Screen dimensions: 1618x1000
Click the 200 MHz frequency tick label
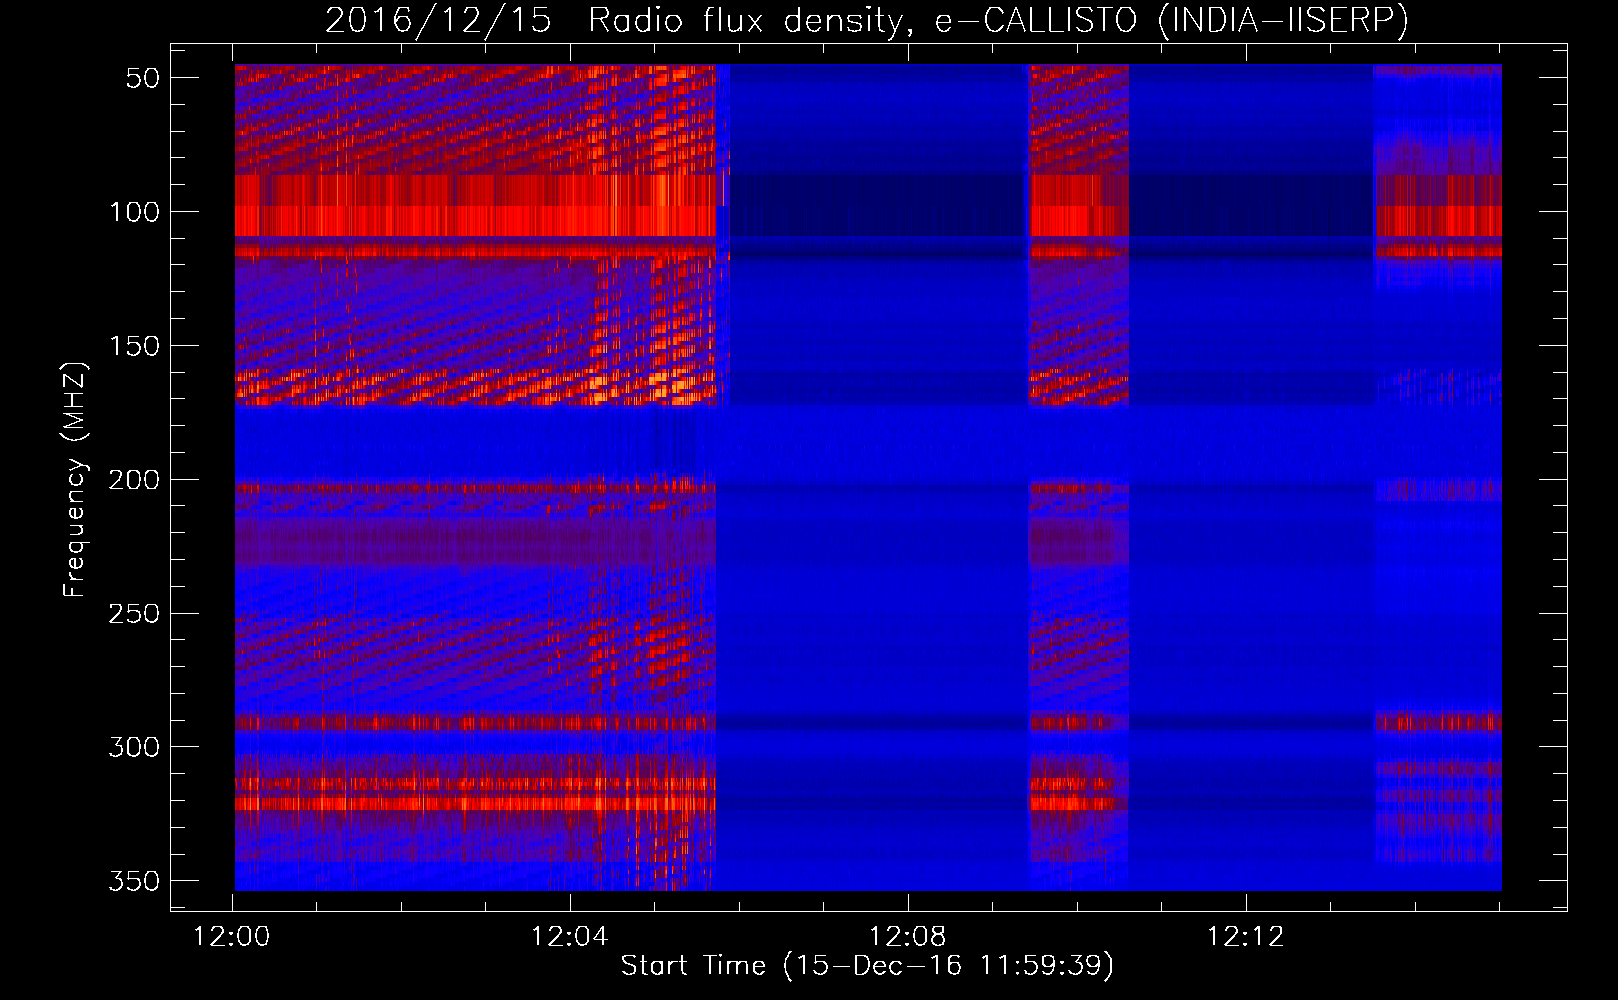[x=134, y=480]
